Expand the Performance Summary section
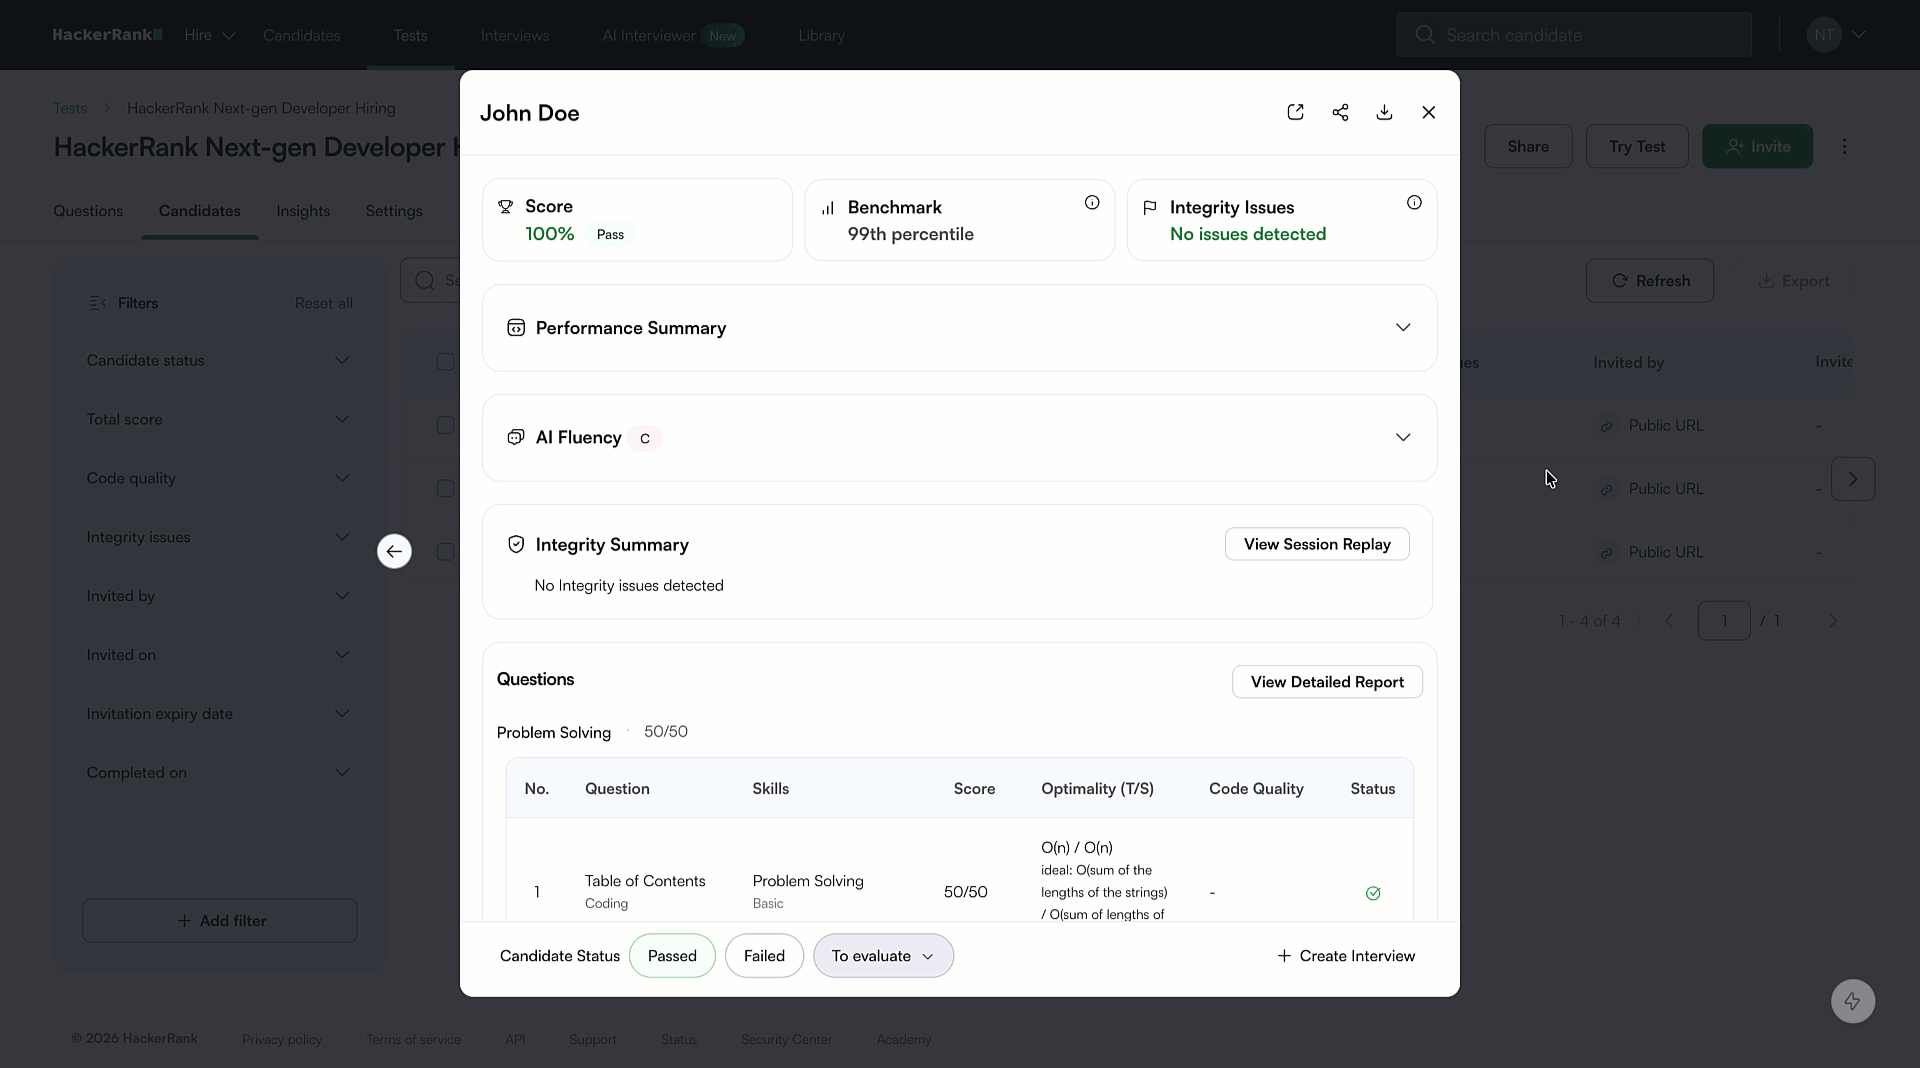 (1403, 327)
